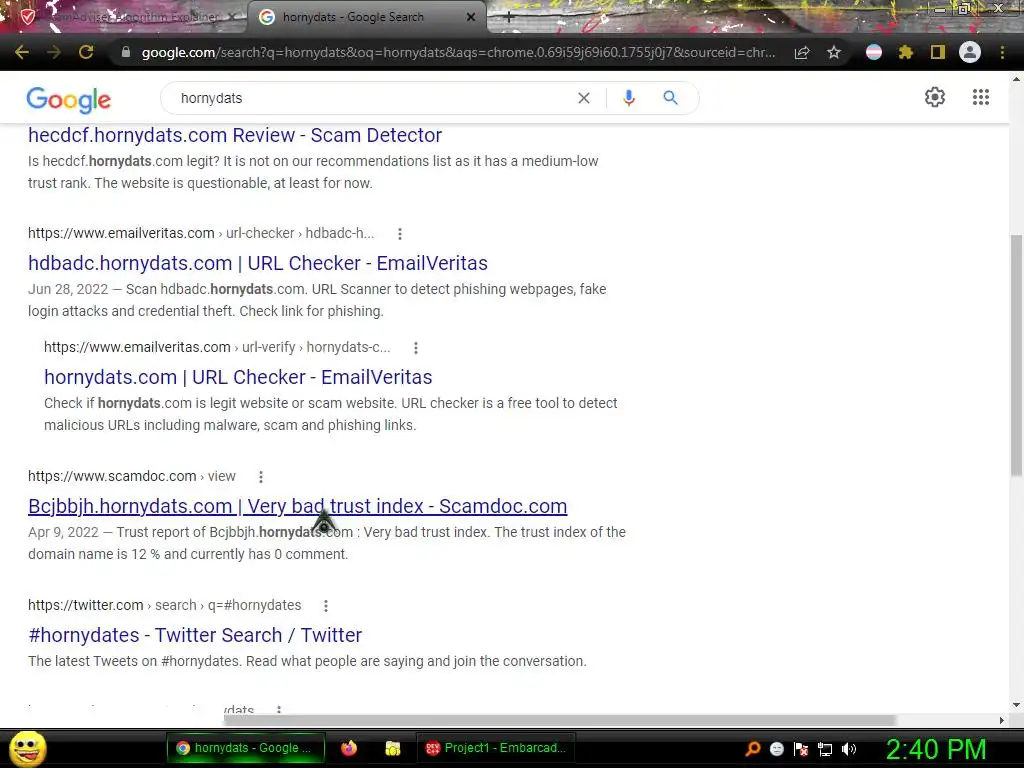Click the https://twitter.com search breadcrumb text

[165, 605]
